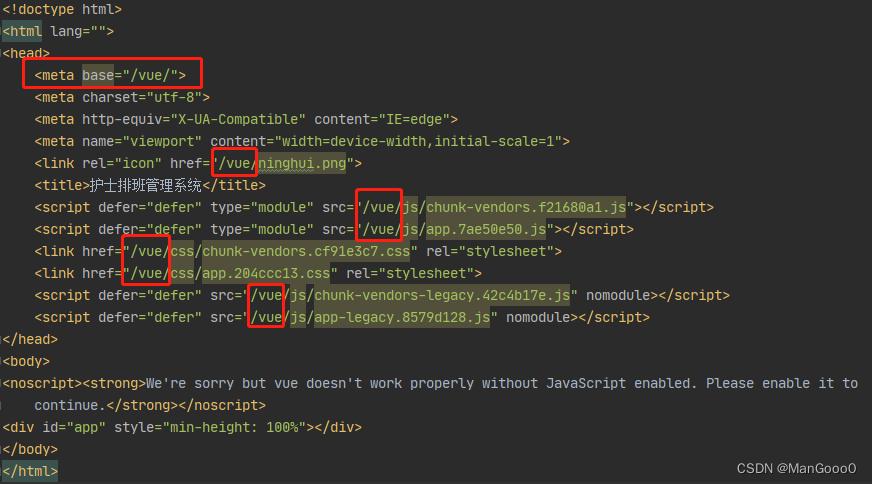Image resolution: width=872 pixels, height=484 pixels.
Task: Click the opening <body> tag
Action: pyautogui.click(x=26, y=362)
